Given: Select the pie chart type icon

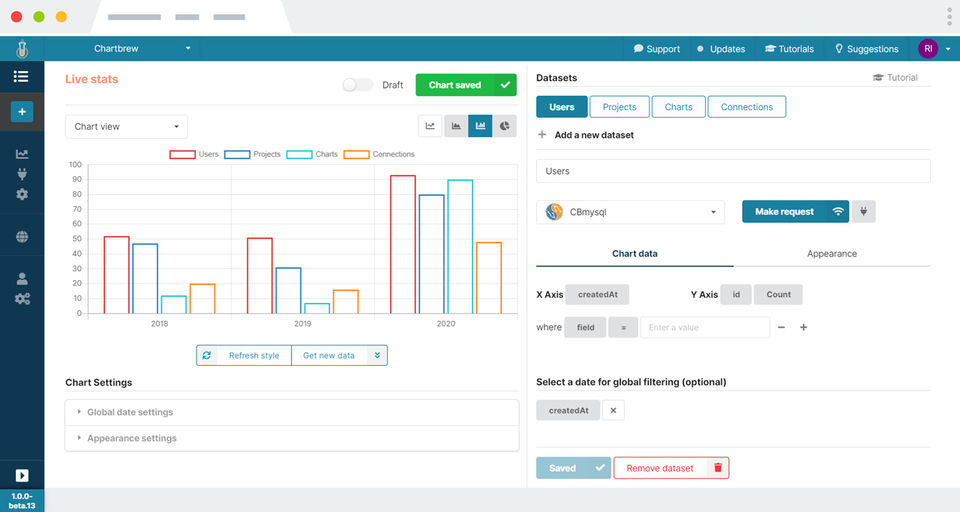Looking at the screenshot, I should click(x=504, y=126).
